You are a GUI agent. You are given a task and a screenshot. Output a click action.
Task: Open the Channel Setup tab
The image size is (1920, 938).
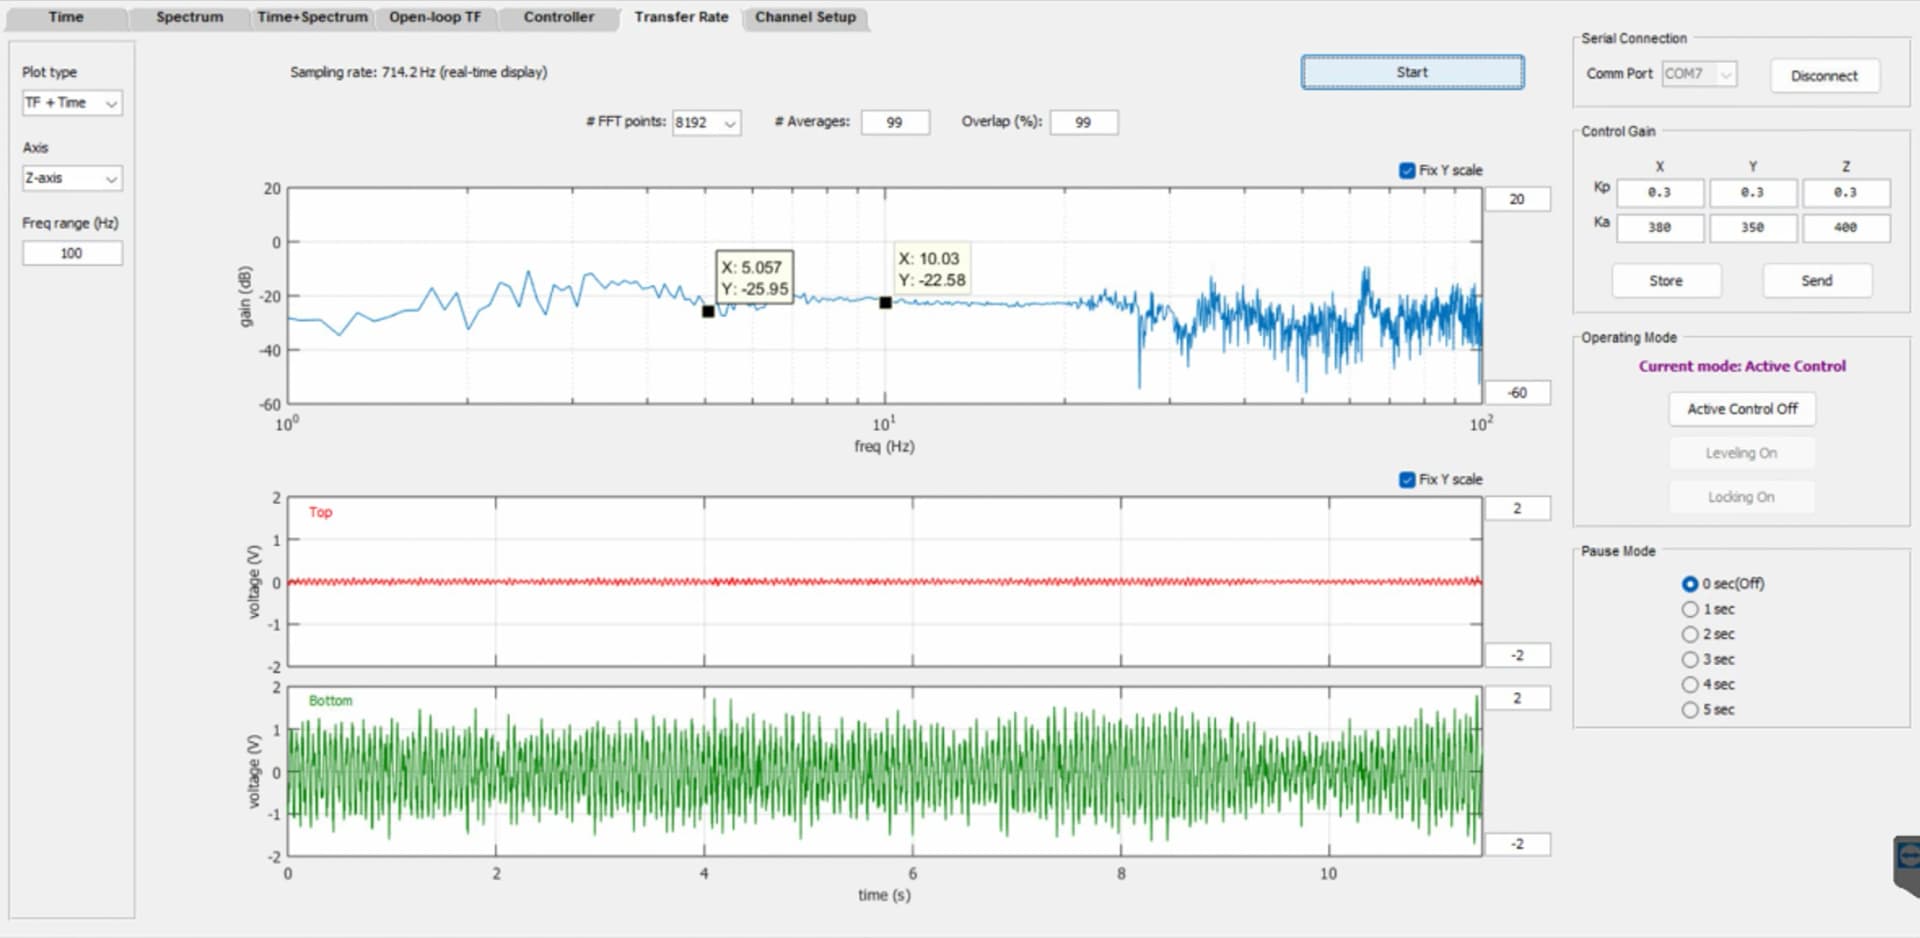pyautogui.click(x=805, y=17)
